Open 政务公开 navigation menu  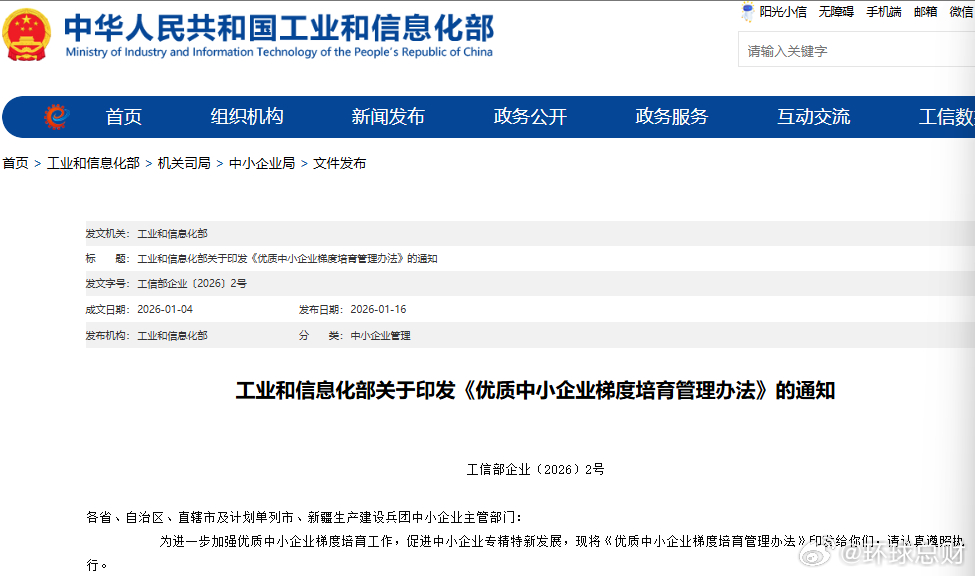[x=530, y=116]
